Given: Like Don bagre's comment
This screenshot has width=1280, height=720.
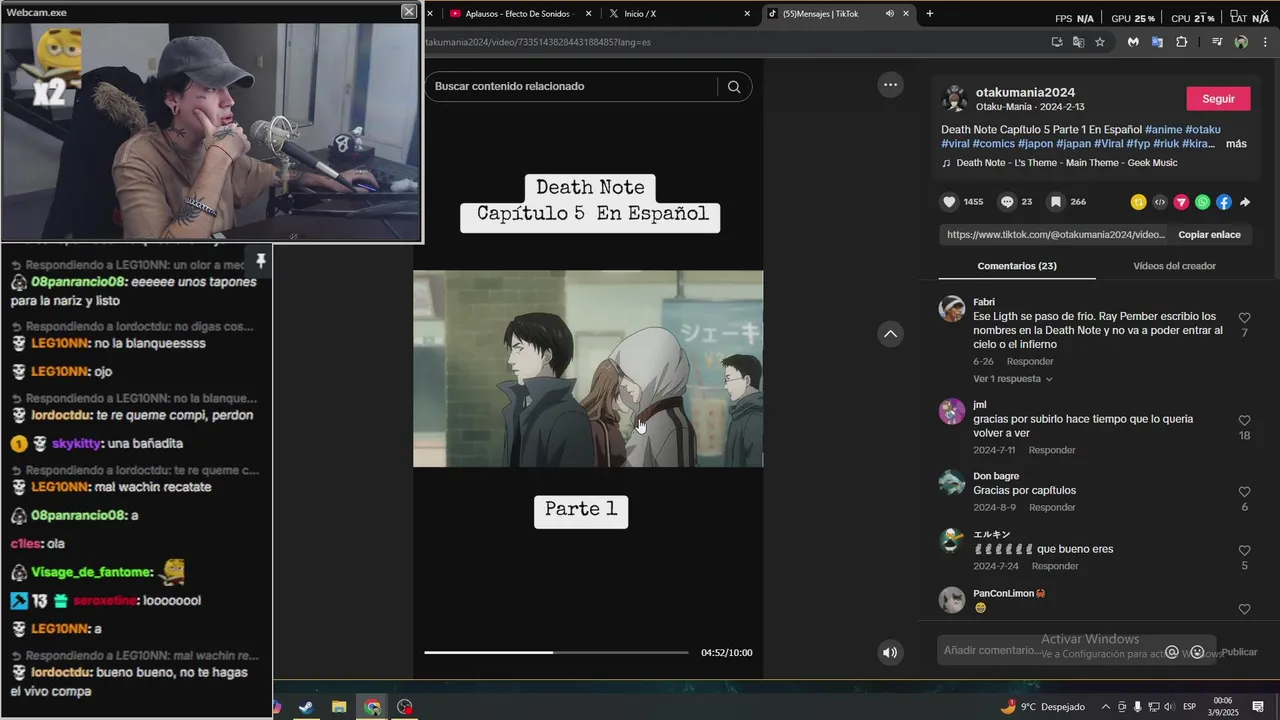Looking at the screenshot, I should pos(1244,492).
